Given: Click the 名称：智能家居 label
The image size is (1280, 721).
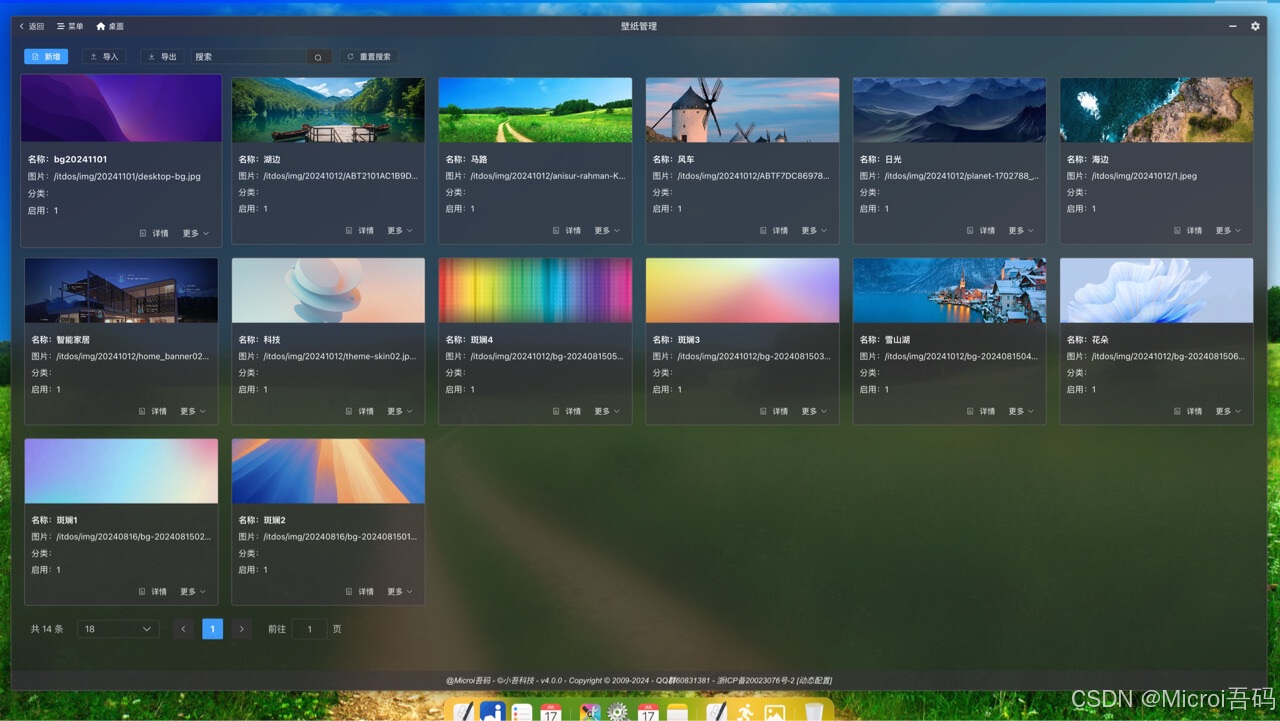Looking at the screenshot, I should [60, 340].
